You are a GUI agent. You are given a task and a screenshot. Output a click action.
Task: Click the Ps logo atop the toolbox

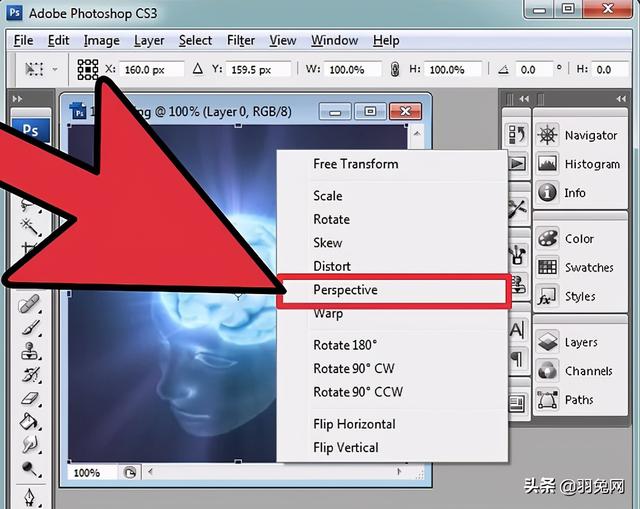(x=31, y=131)
